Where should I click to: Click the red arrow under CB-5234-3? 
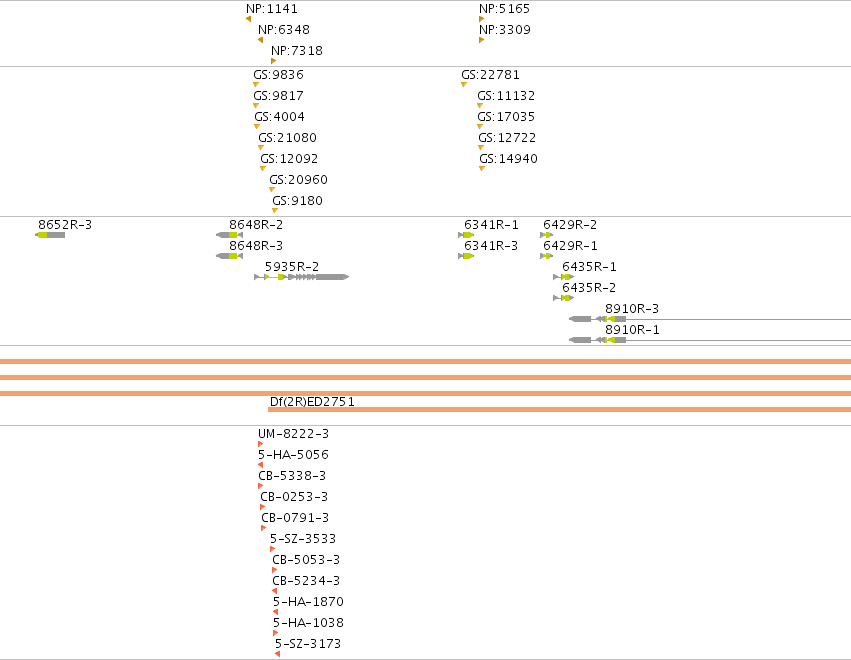pyautogui.click(x=275, y=591)
